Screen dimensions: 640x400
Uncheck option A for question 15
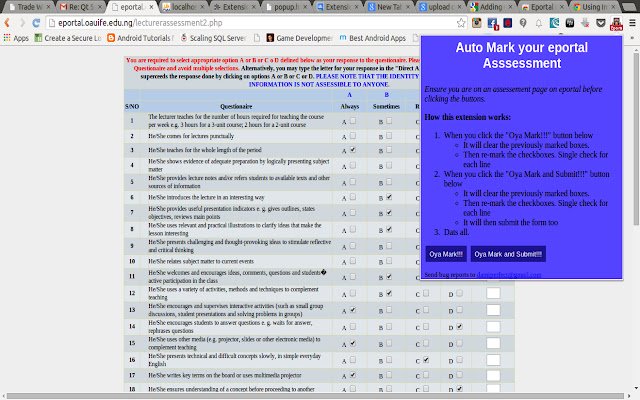353,343
